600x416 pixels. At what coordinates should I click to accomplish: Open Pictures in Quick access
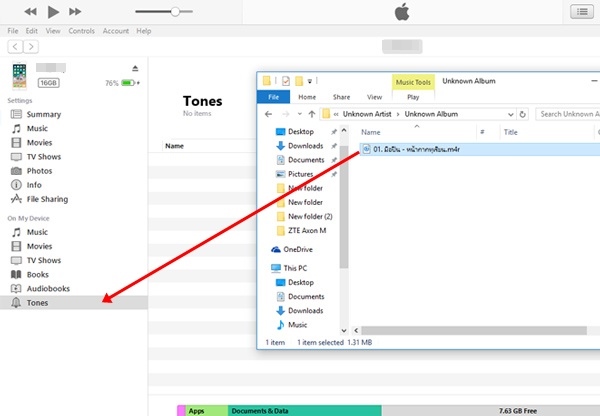pyautogui.click(x=300, y=174)
